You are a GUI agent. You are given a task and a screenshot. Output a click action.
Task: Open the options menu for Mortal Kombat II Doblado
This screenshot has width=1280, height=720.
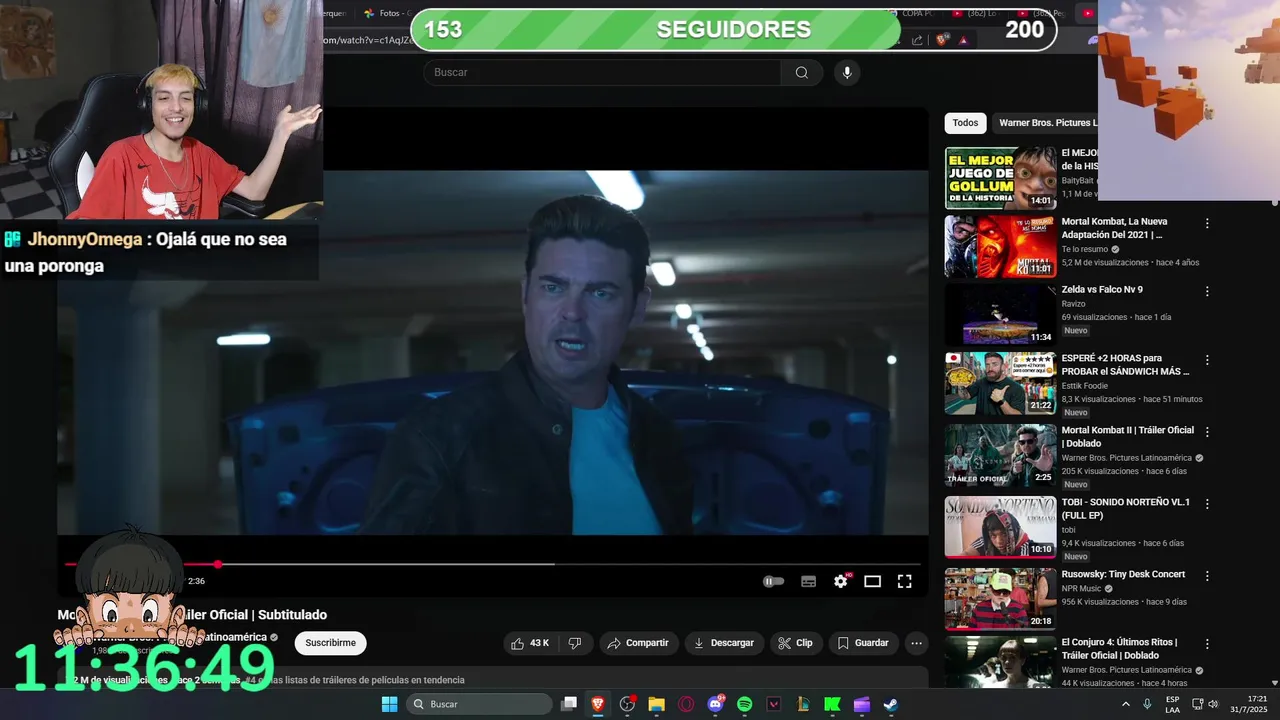coord(1207,432)
